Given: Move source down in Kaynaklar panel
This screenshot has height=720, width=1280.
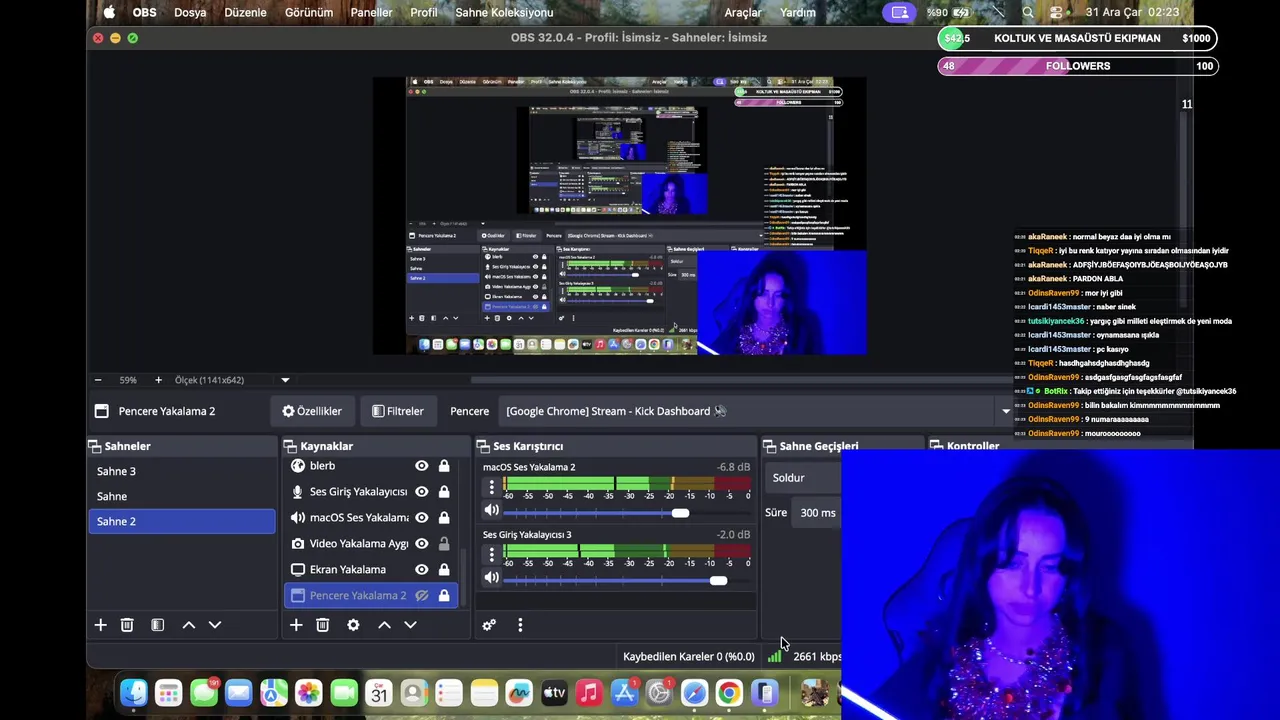Looking at the screenshot, I should coord(410,625).
